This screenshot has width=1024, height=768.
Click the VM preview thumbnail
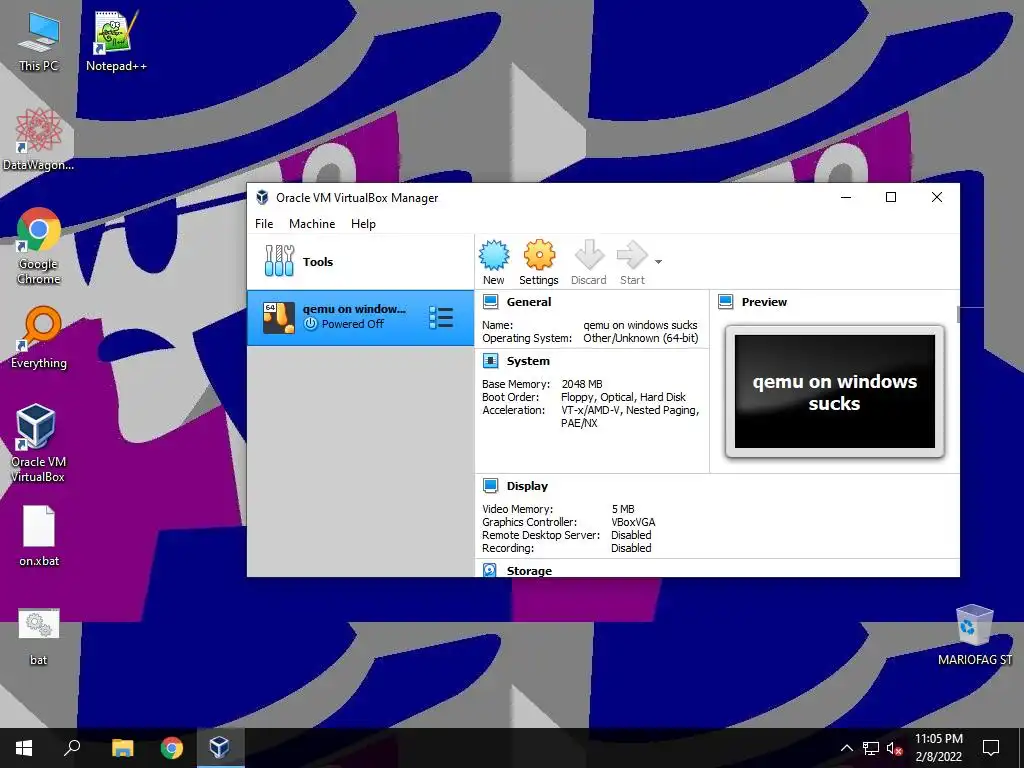pos(835,391)
